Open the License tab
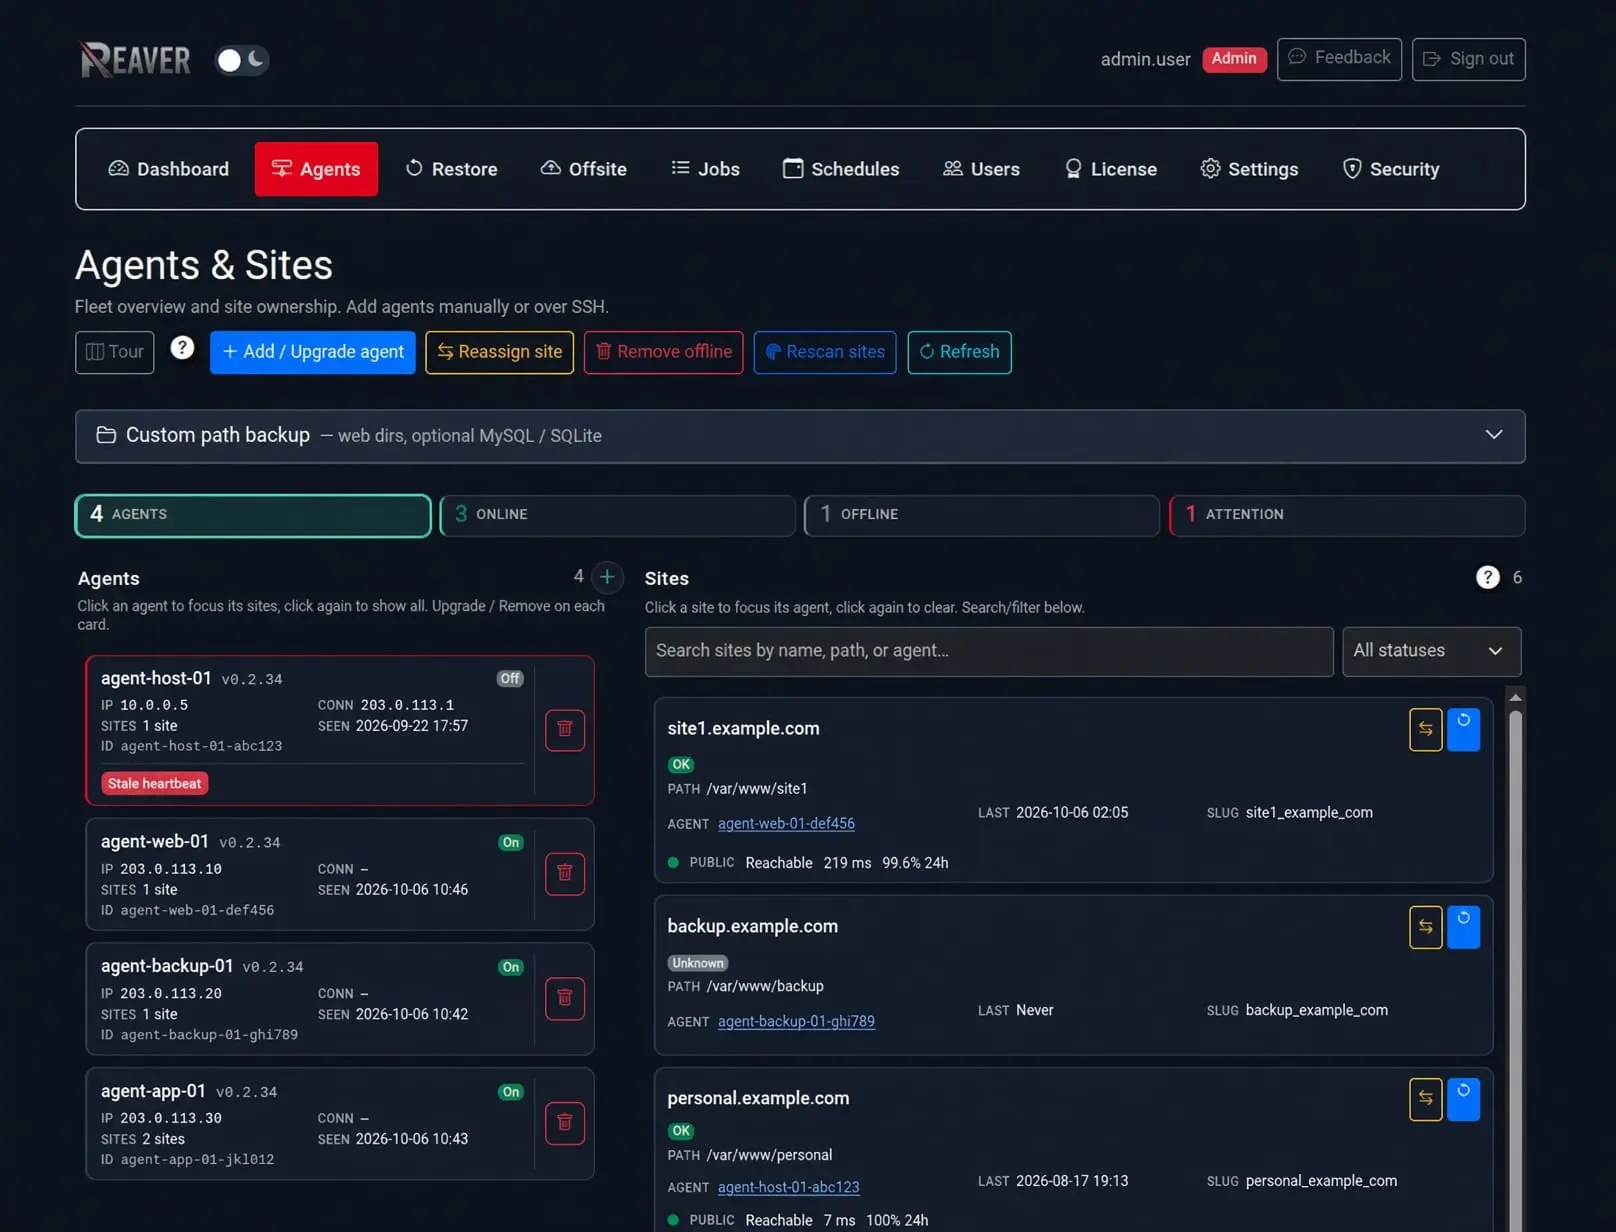This screenshot has height=1232, width=1616. [1110, 169]
